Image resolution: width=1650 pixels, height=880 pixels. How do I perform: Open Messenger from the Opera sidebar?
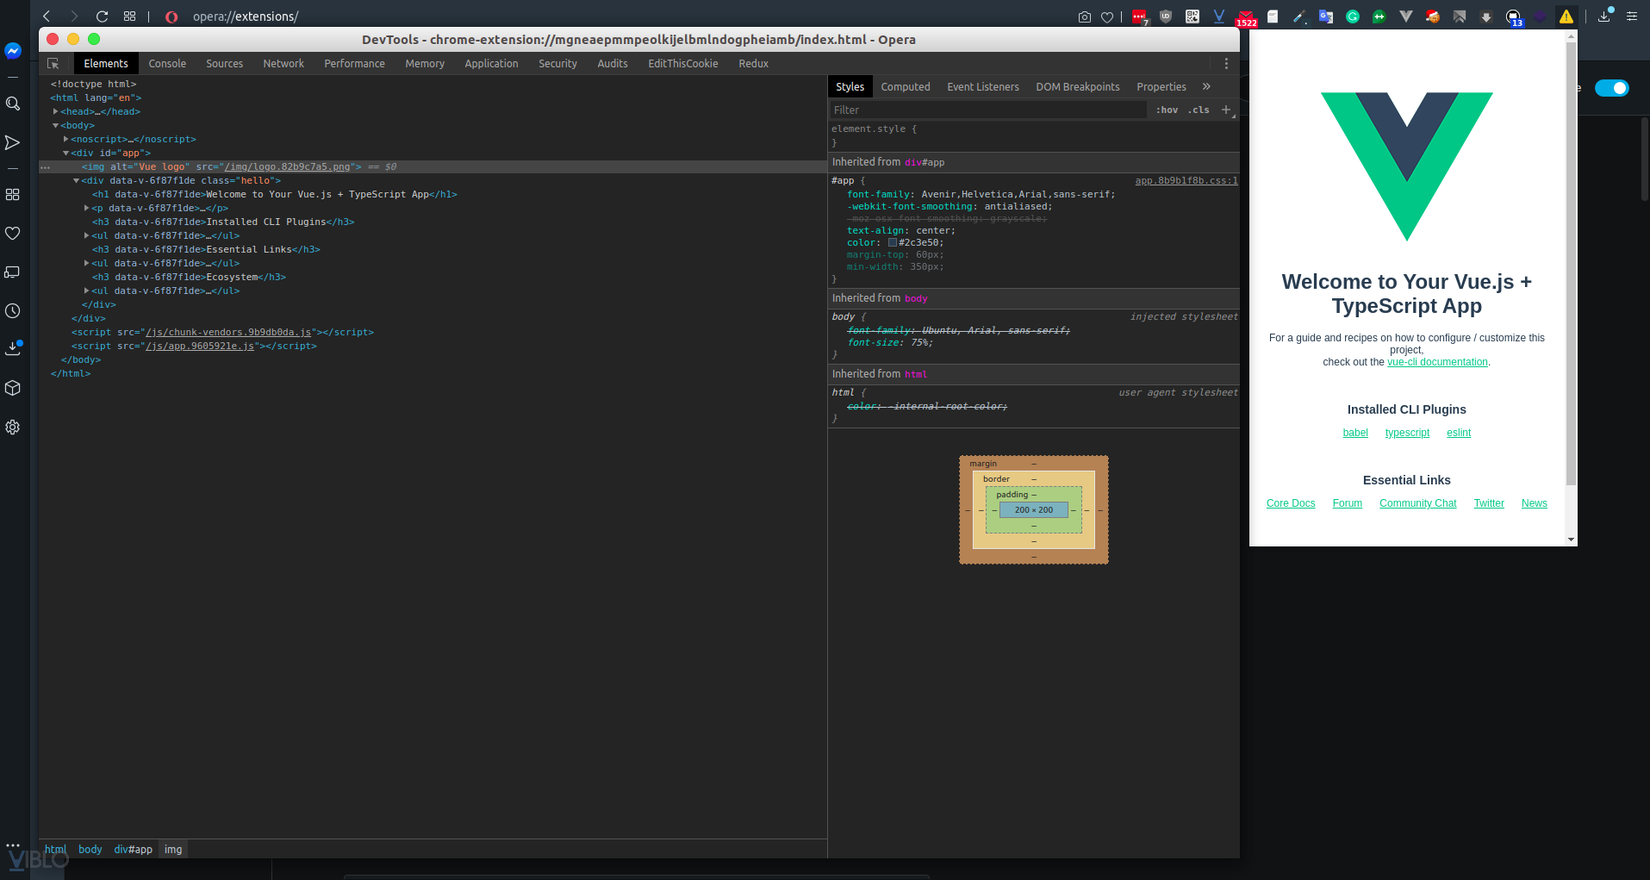point(13,51)
